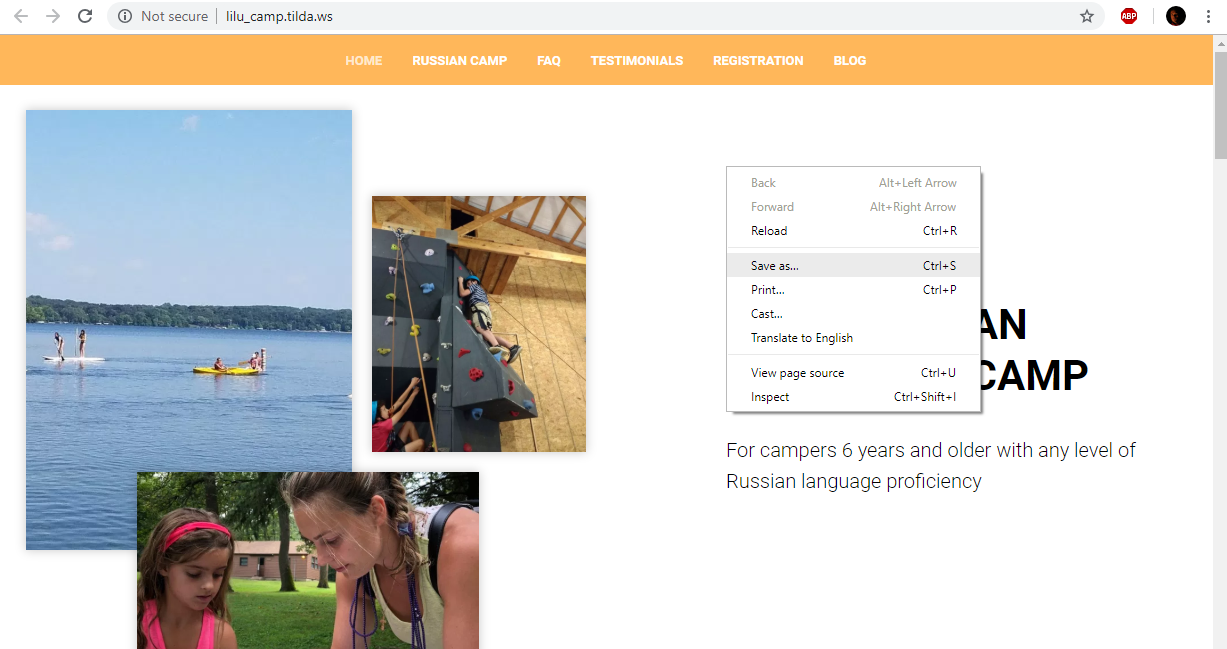Click the page vertical scrollbar thumb
The image size is (1227, 649).
(1220, 105)
